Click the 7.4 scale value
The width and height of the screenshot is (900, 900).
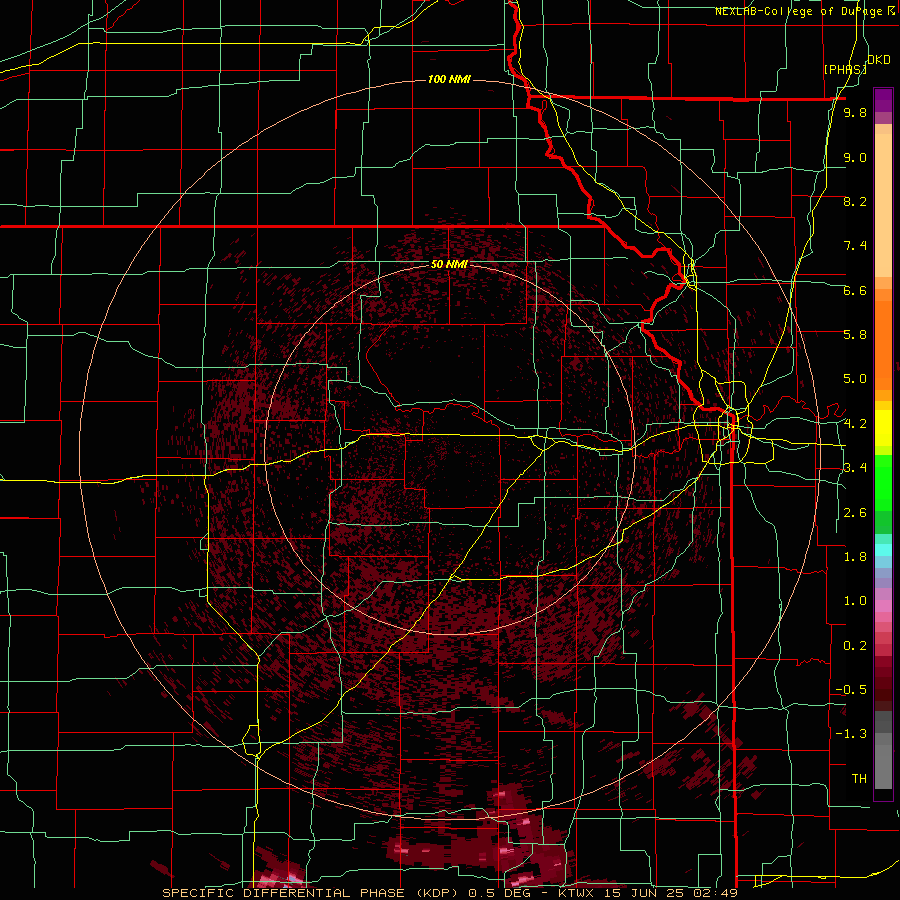pos(855,246)
